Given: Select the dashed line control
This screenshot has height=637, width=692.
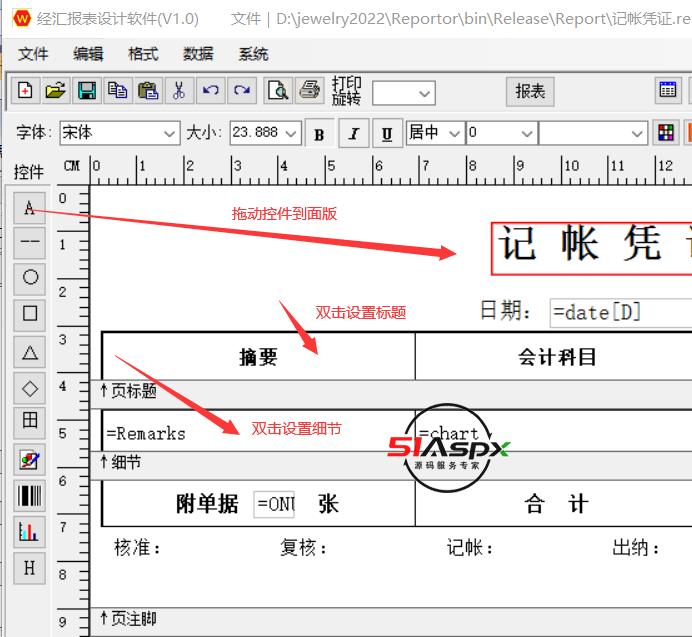Looking at the screenshot, I should coord(30,243).
